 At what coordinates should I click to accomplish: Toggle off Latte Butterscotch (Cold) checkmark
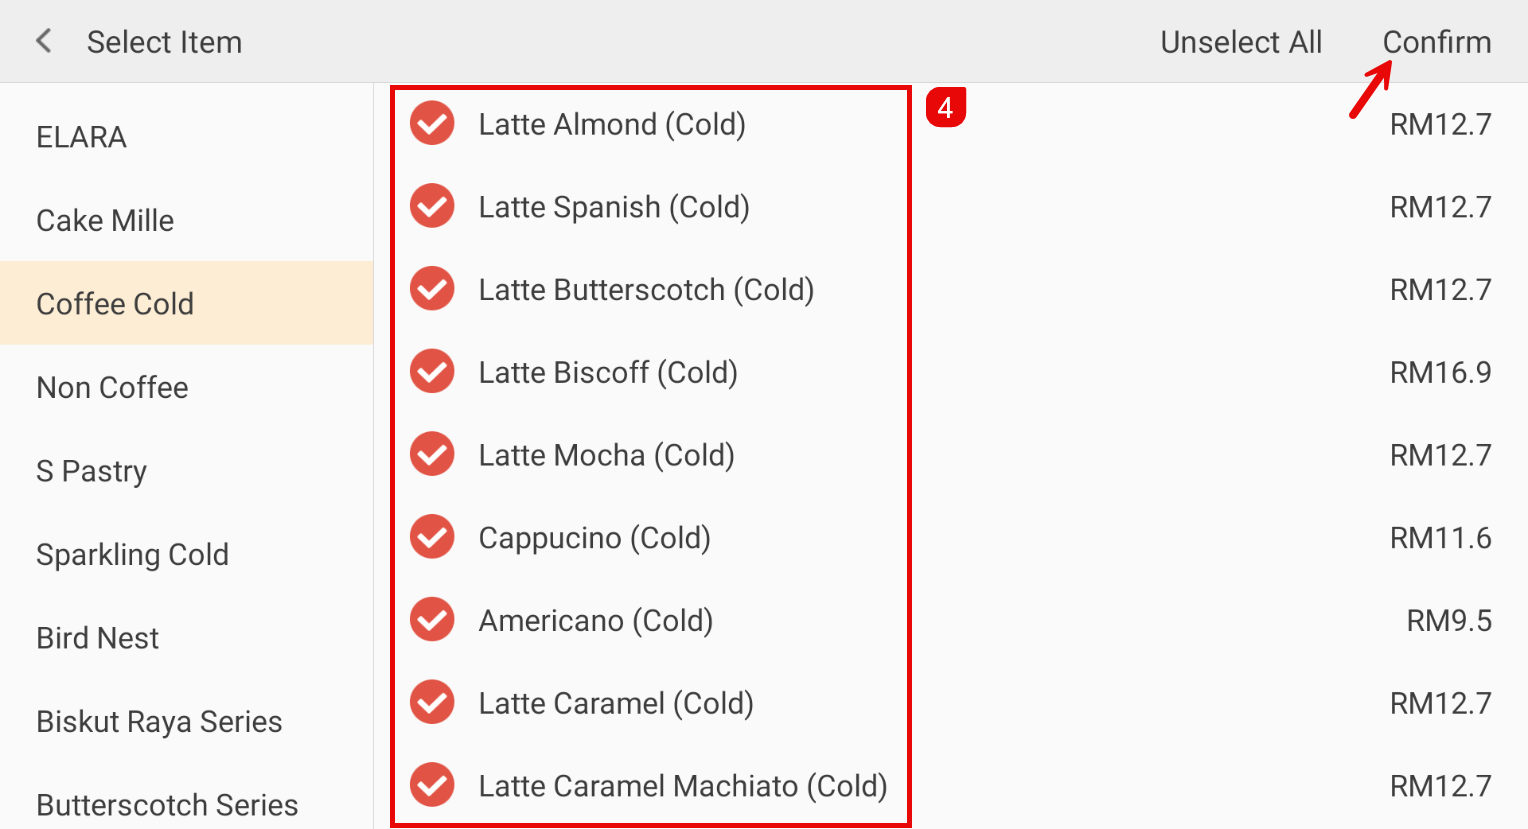click(x=432, y=289)
